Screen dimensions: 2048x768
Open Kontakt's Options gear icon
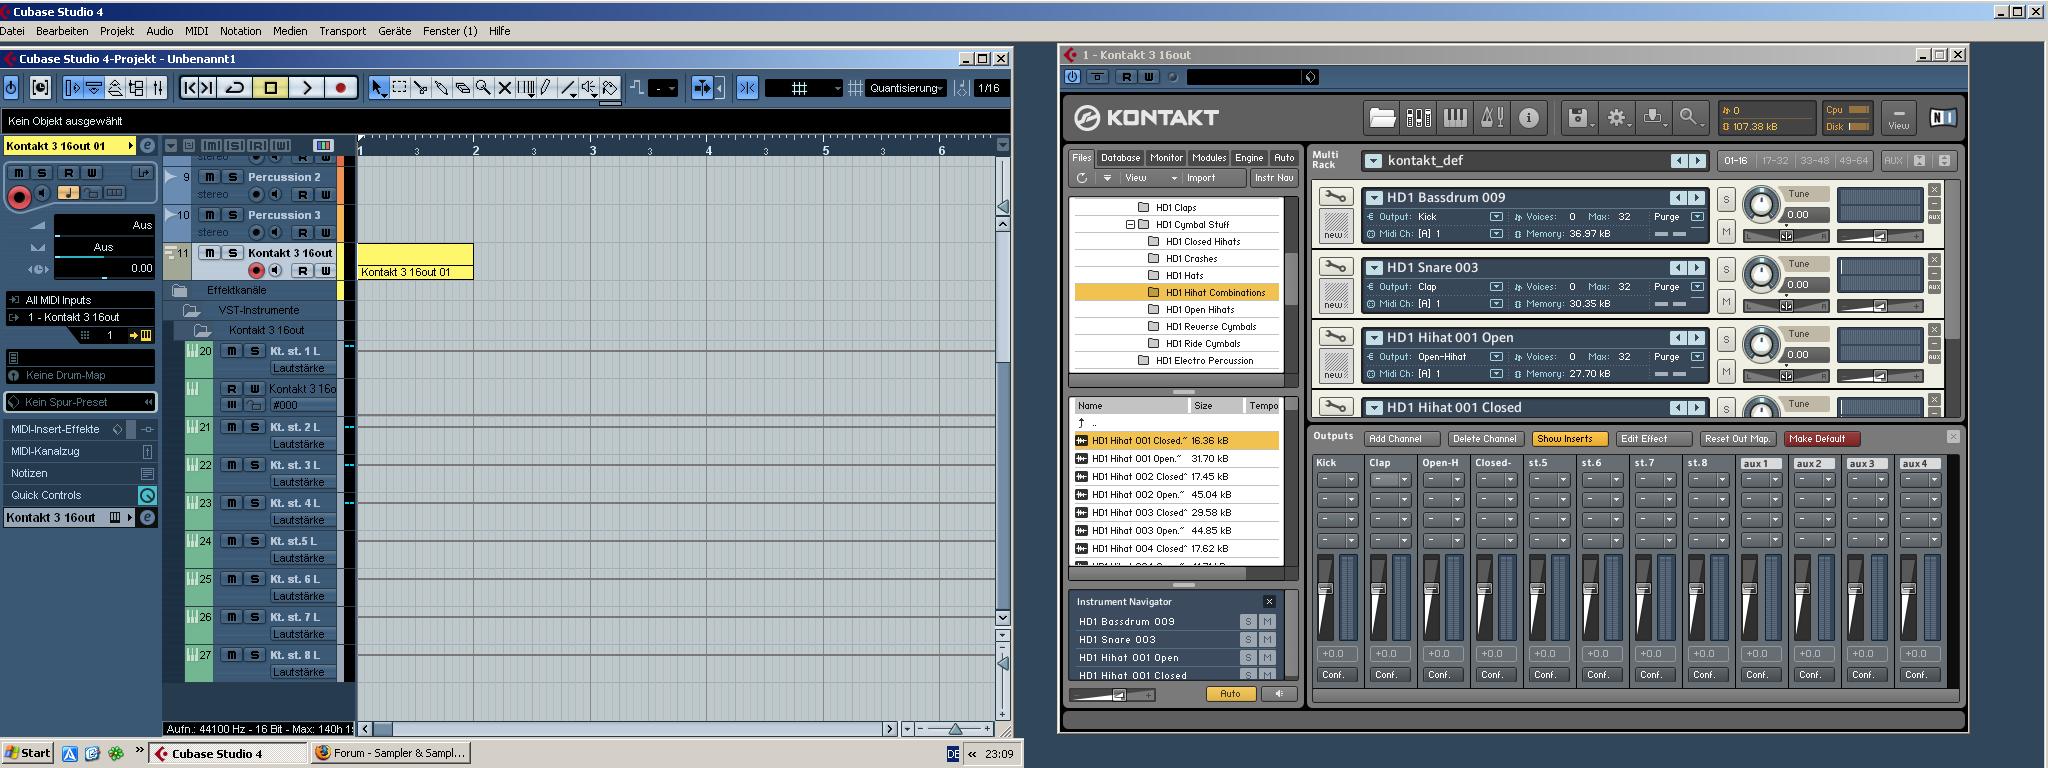click(x=1617, y=118)
